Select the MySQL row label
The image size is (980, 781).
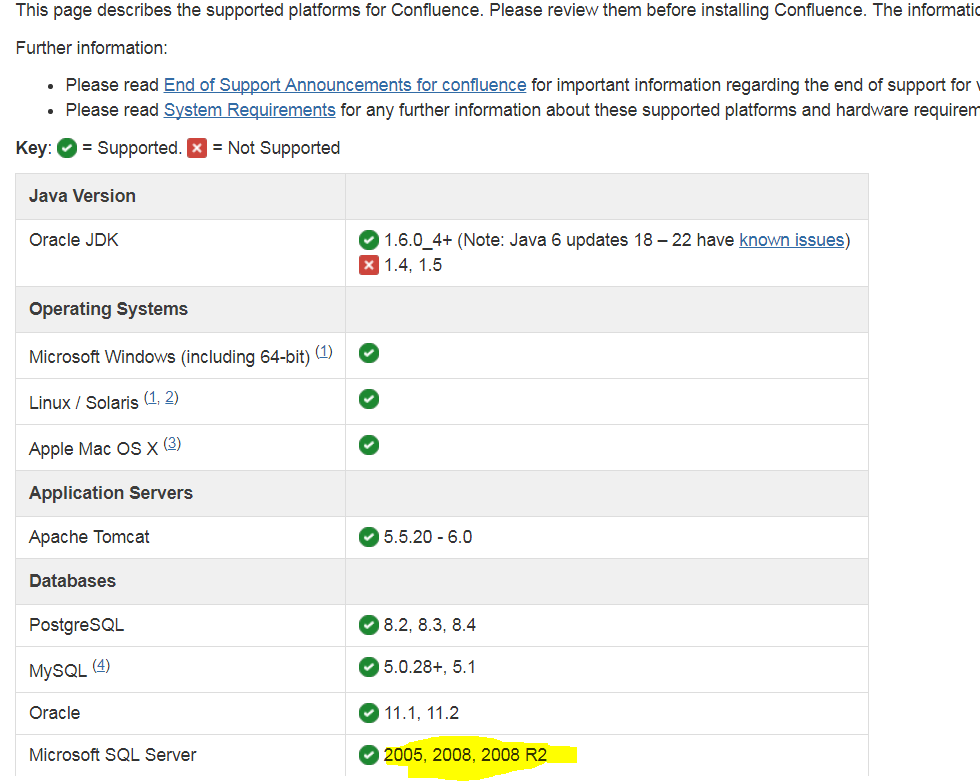point(58,671)
